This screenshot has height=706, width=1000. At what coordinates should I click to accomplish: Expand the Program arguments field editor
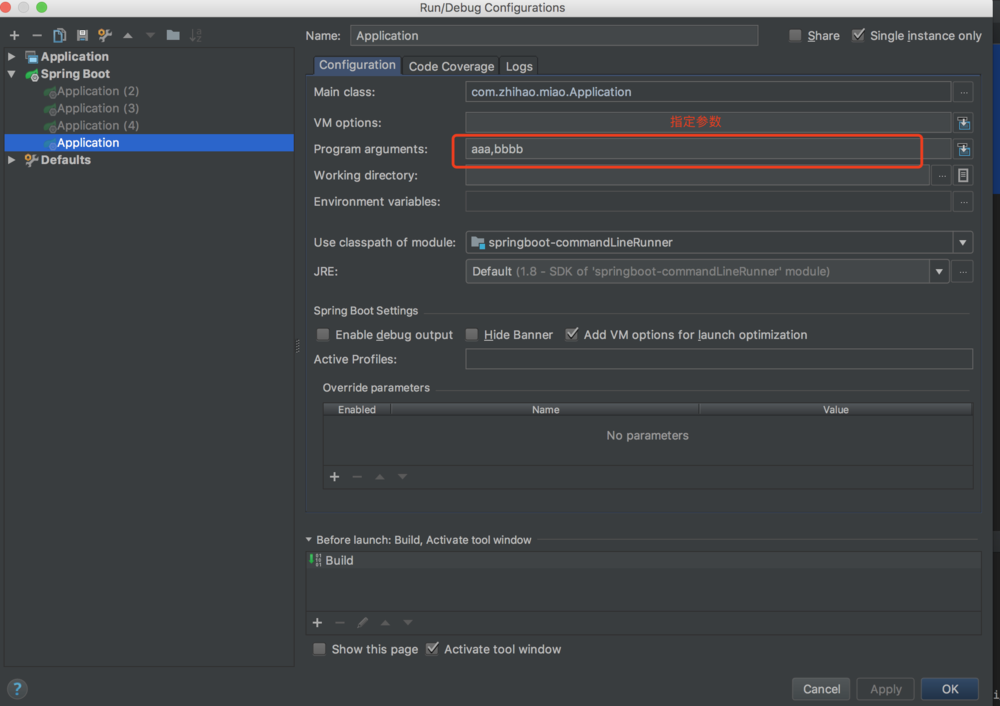963,150
